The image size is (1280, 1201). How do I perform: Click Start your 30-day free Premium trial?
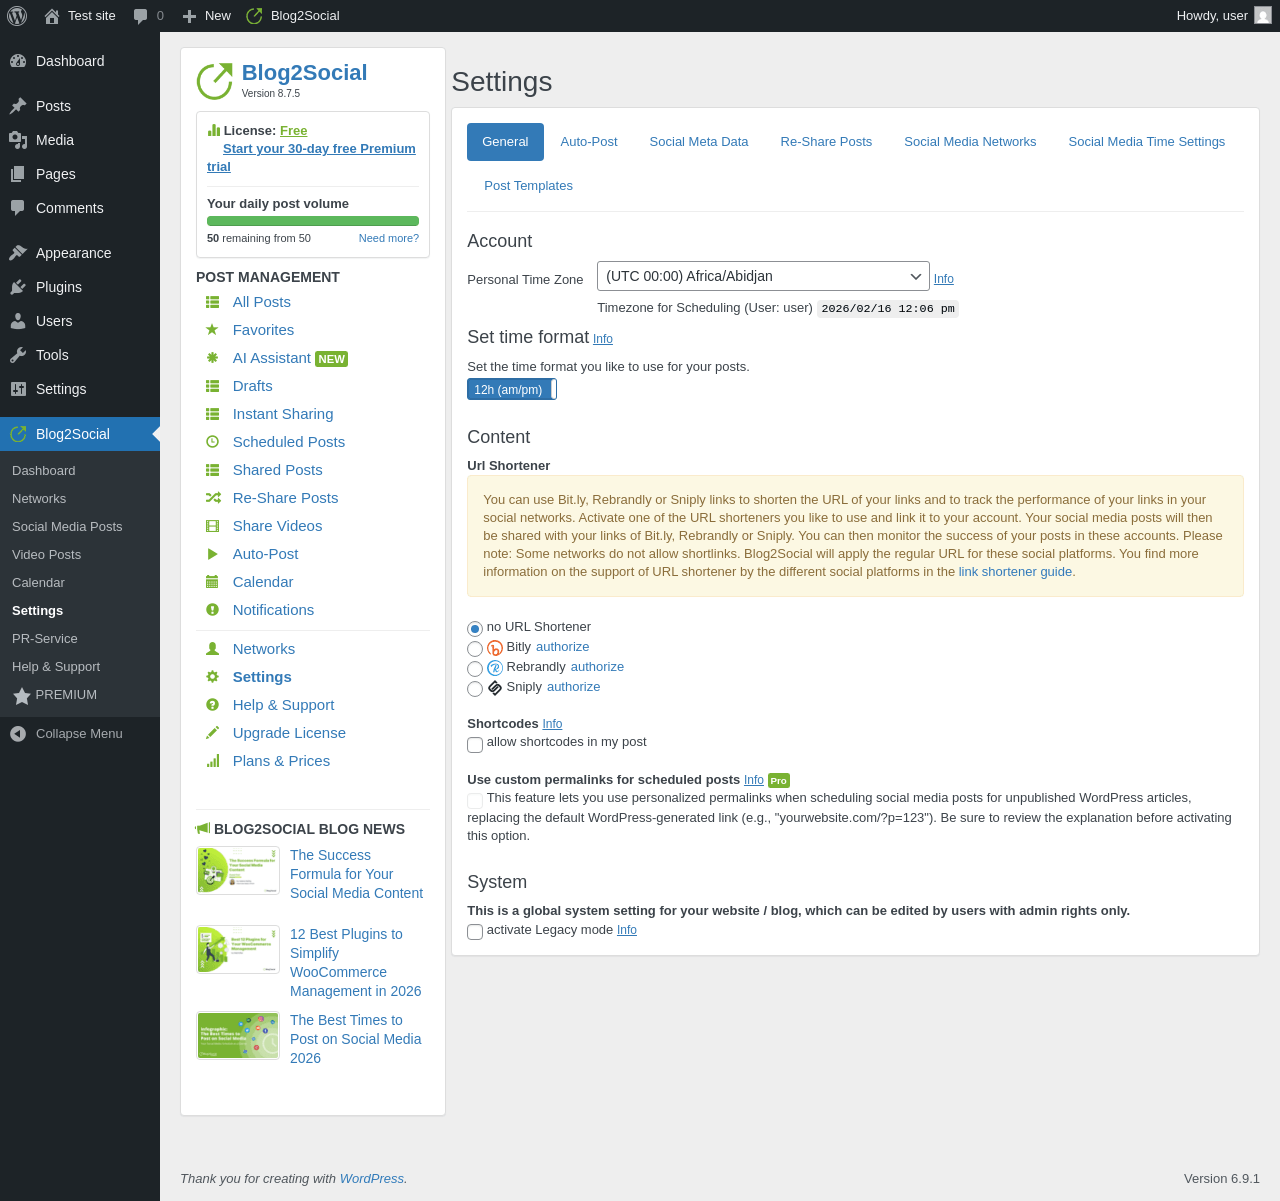[311, 158]
